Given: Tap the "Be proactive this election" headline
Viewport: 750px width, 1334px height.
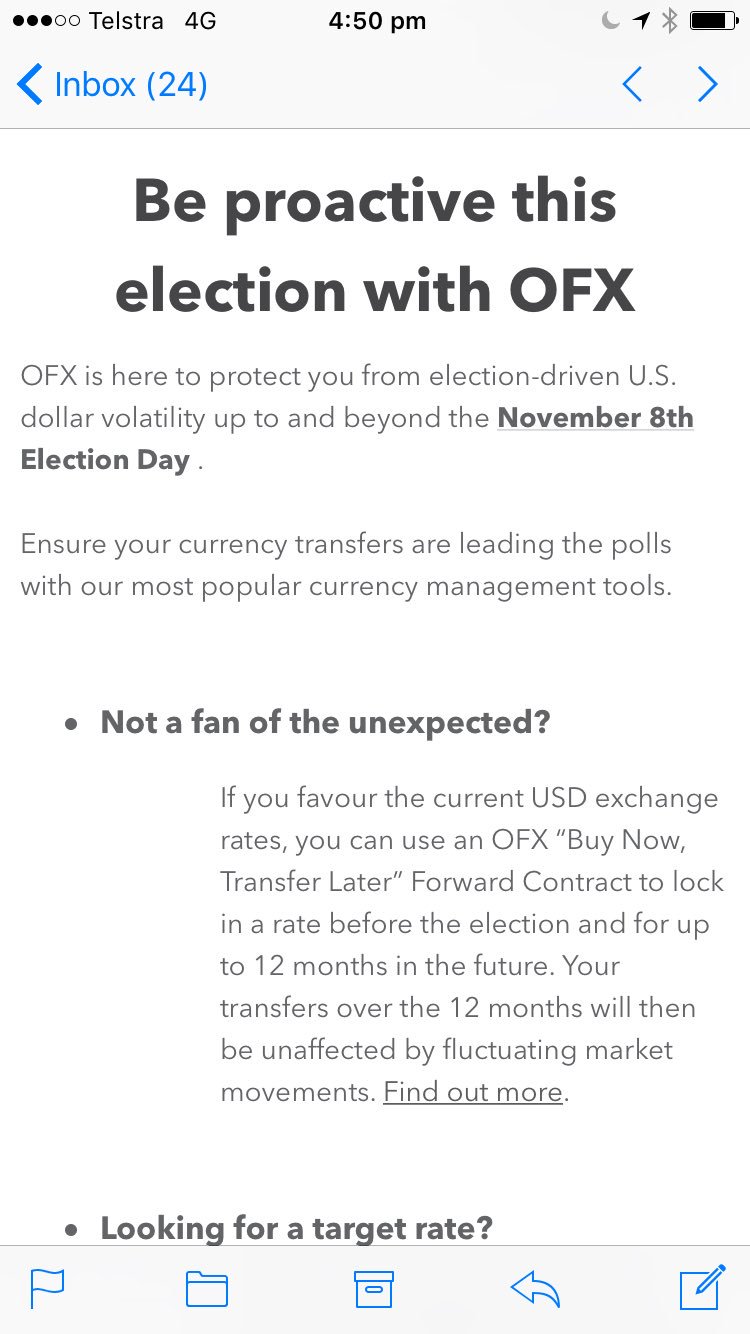Looking at the screenshot, I should [x=375, y=245].
